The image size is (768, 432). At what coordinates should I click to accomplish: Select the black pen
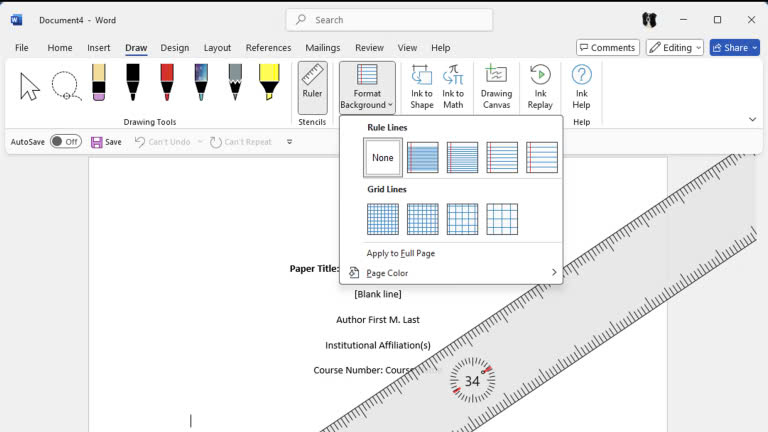[x=133, y=83]
